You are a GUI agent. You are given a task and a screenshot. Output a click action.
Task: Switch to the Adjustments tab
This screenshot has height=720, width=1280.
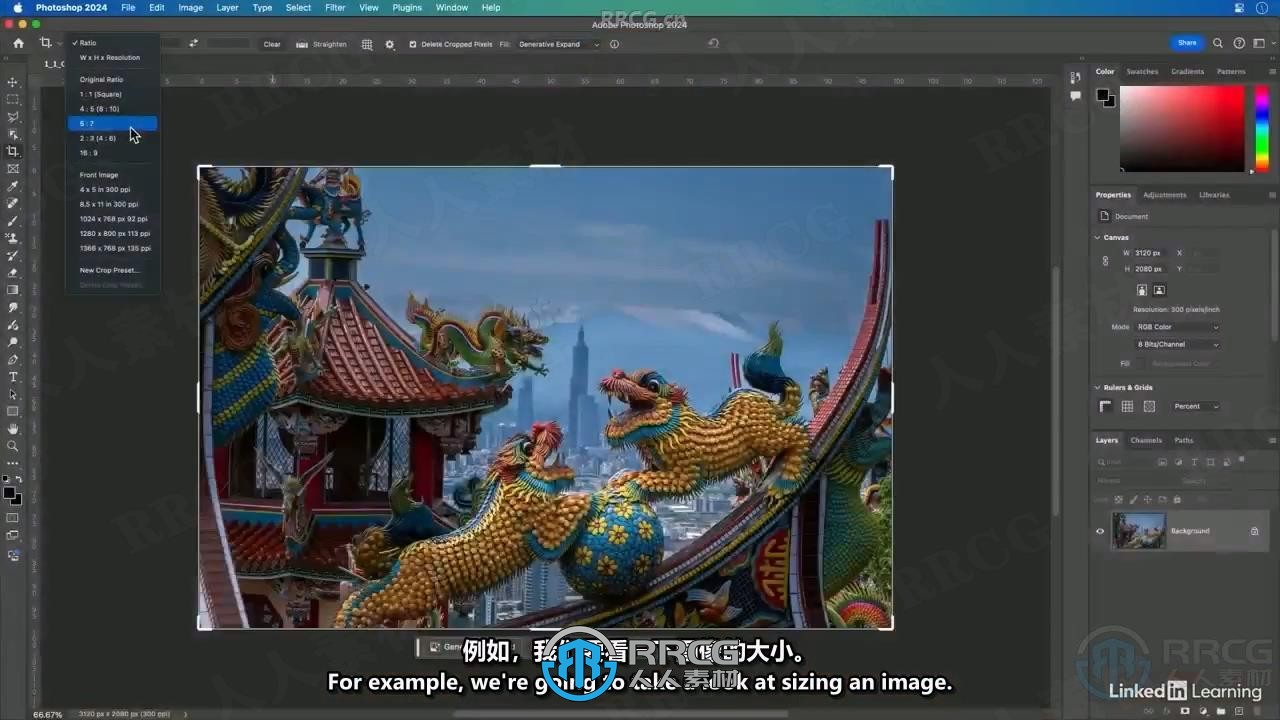pyautogui.click(x=1164, y=195)
